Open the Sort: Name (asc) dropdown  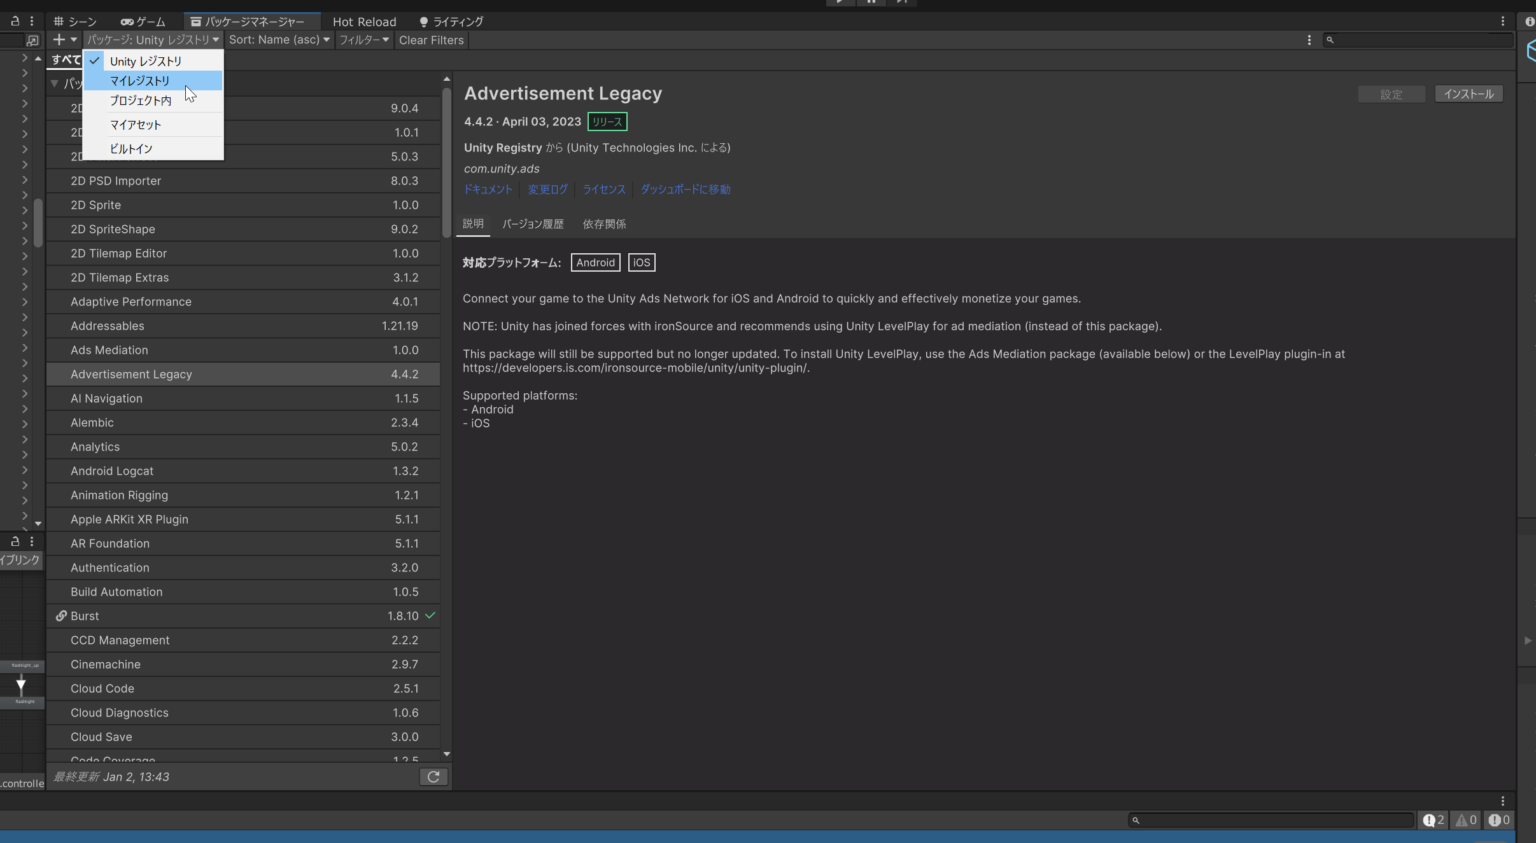point(278,39)
